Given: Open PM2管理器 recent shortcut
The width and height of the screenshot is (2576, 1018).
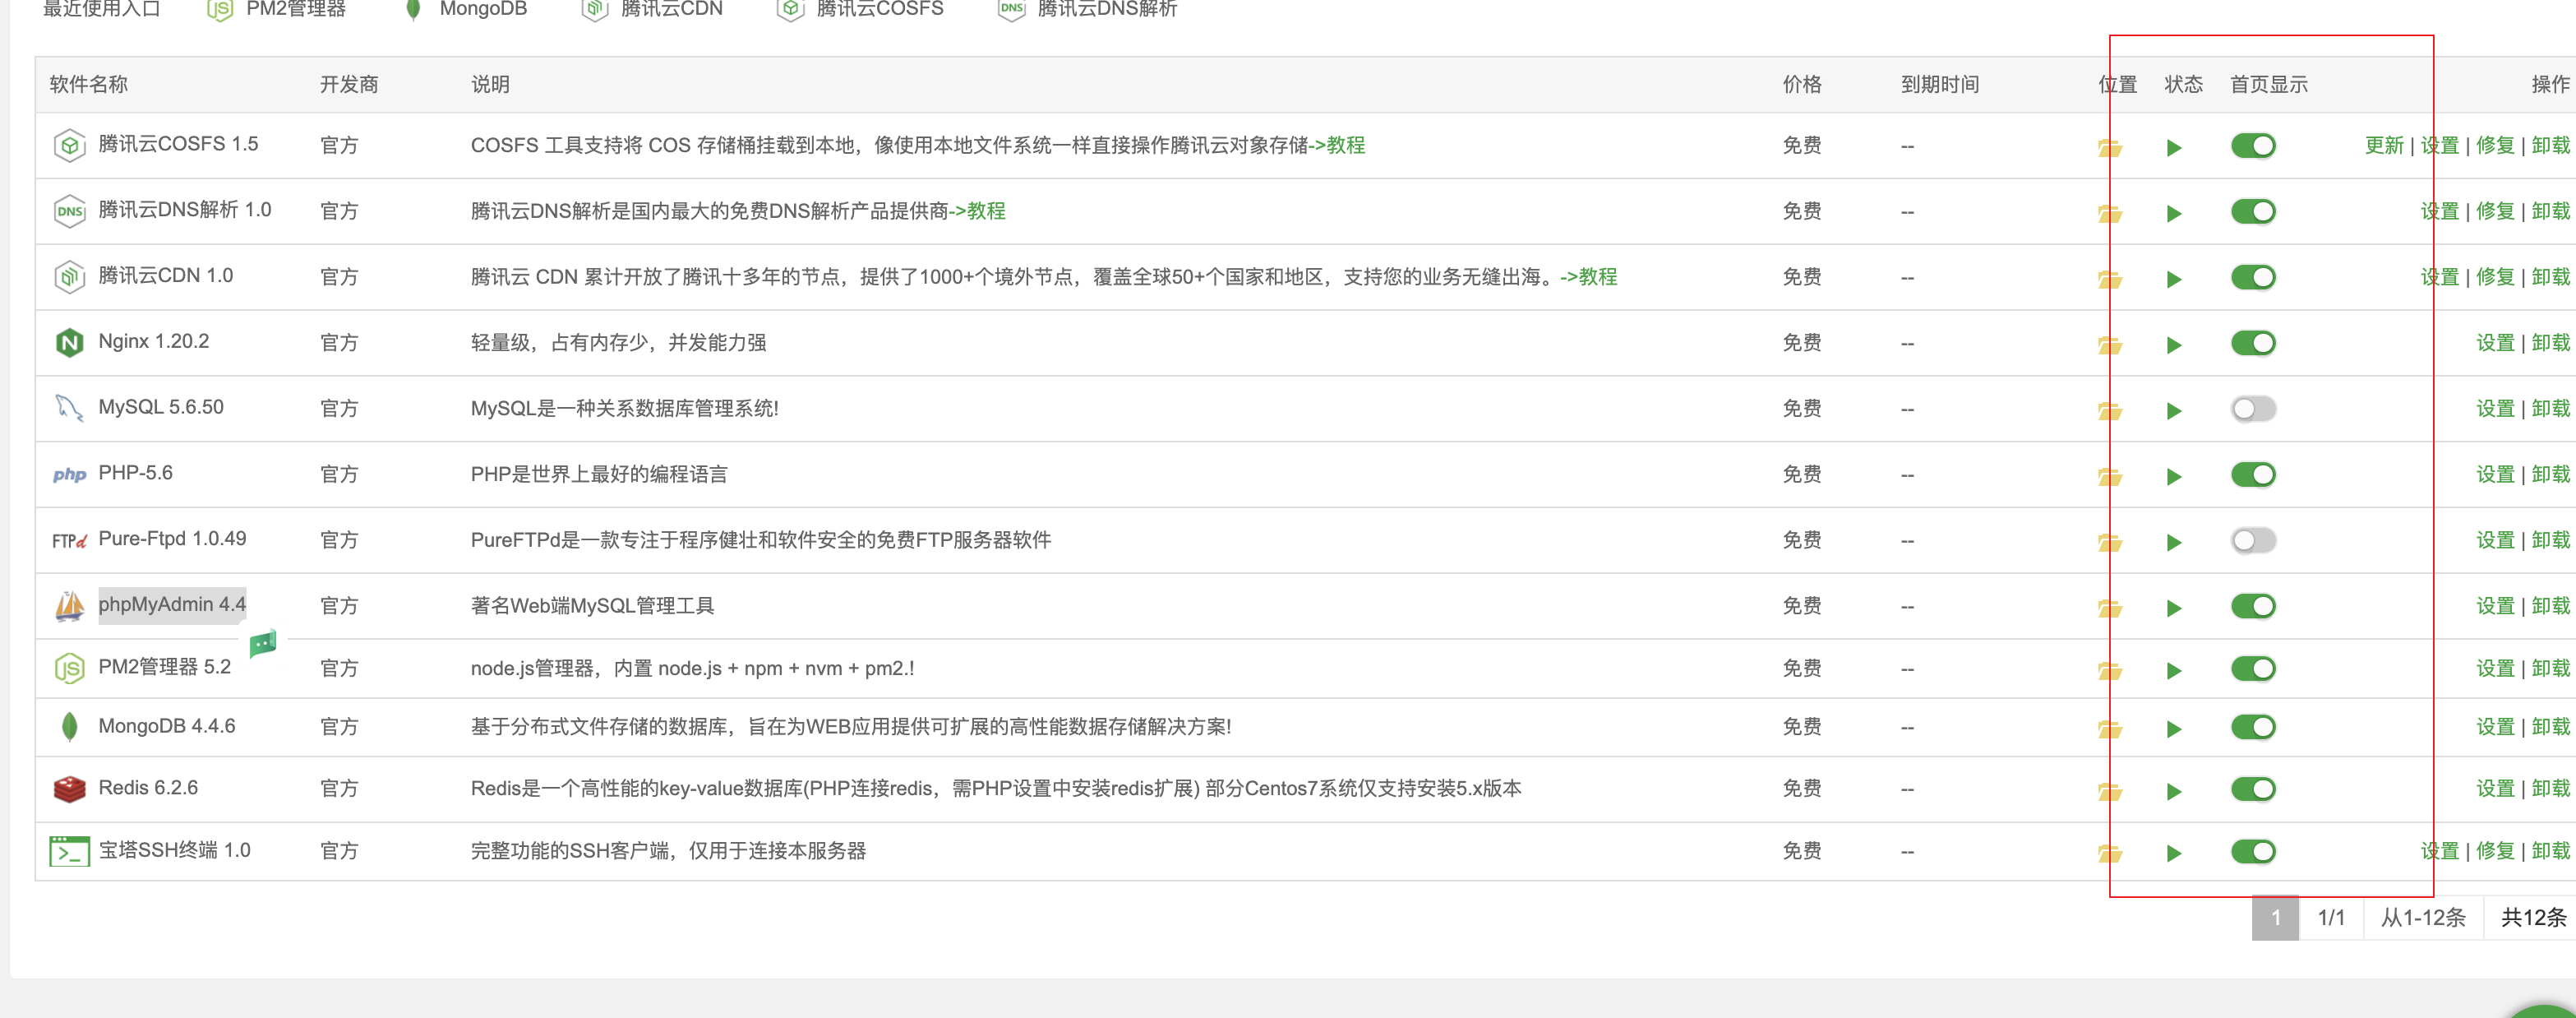Looking at the screenshot, I should click(276, 9).
